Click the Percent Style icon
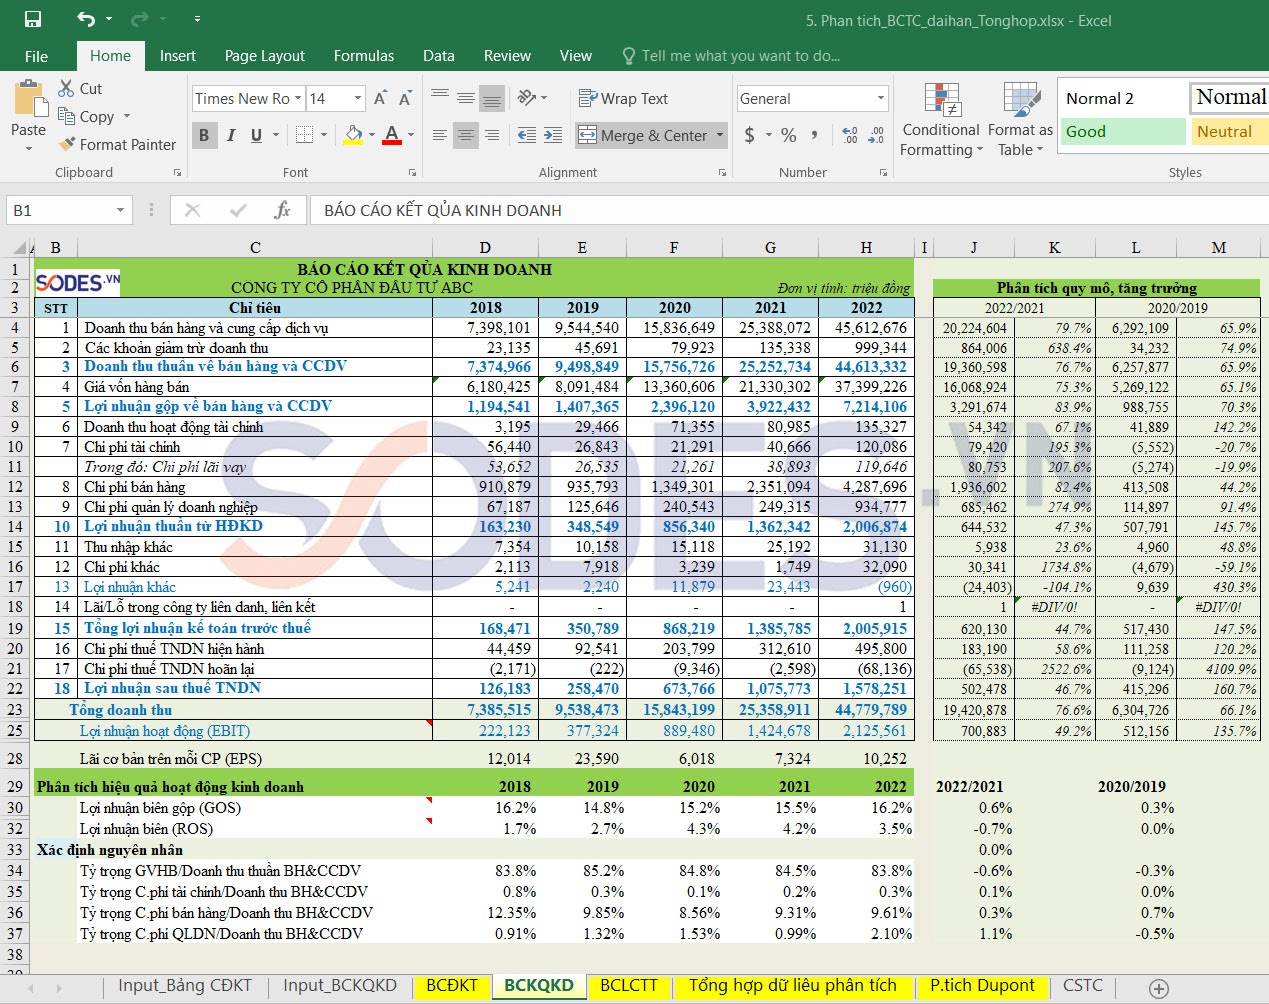Image resolution: width=1269 pixels, height=1004 pixels. click(789, 135)
